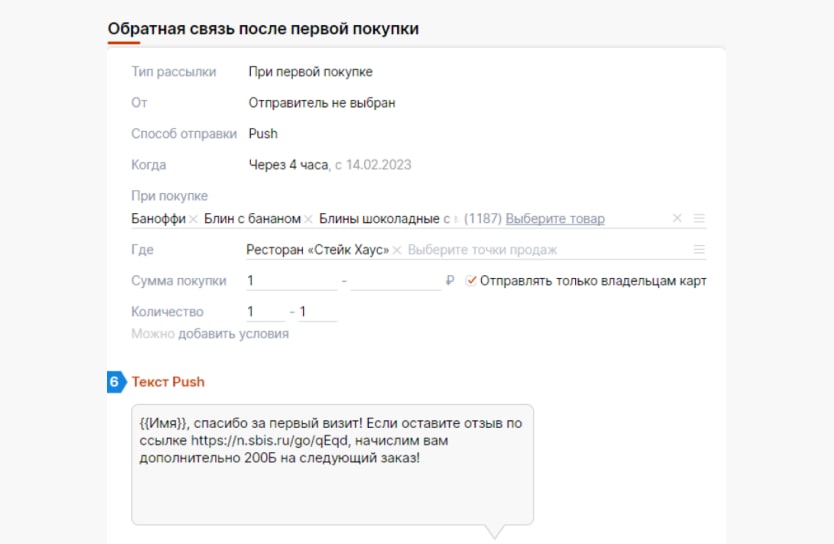The height and width of the screenshot is (544, 834).
Task: Click the step 6 number badge
Action: [115, 382]
